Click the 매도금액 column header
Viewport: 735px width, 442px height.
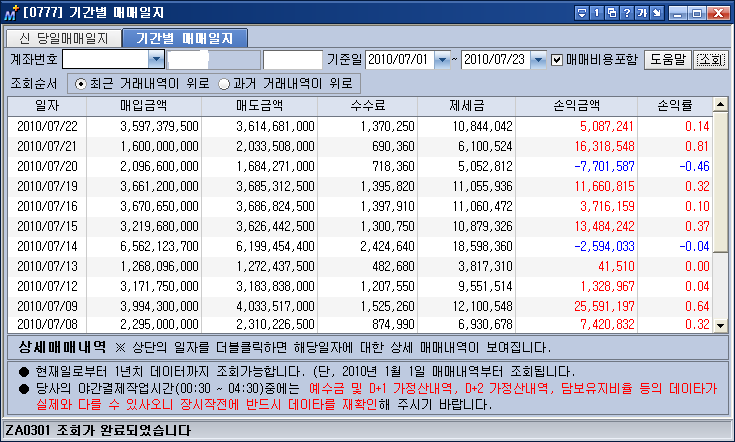coord(260,105)
